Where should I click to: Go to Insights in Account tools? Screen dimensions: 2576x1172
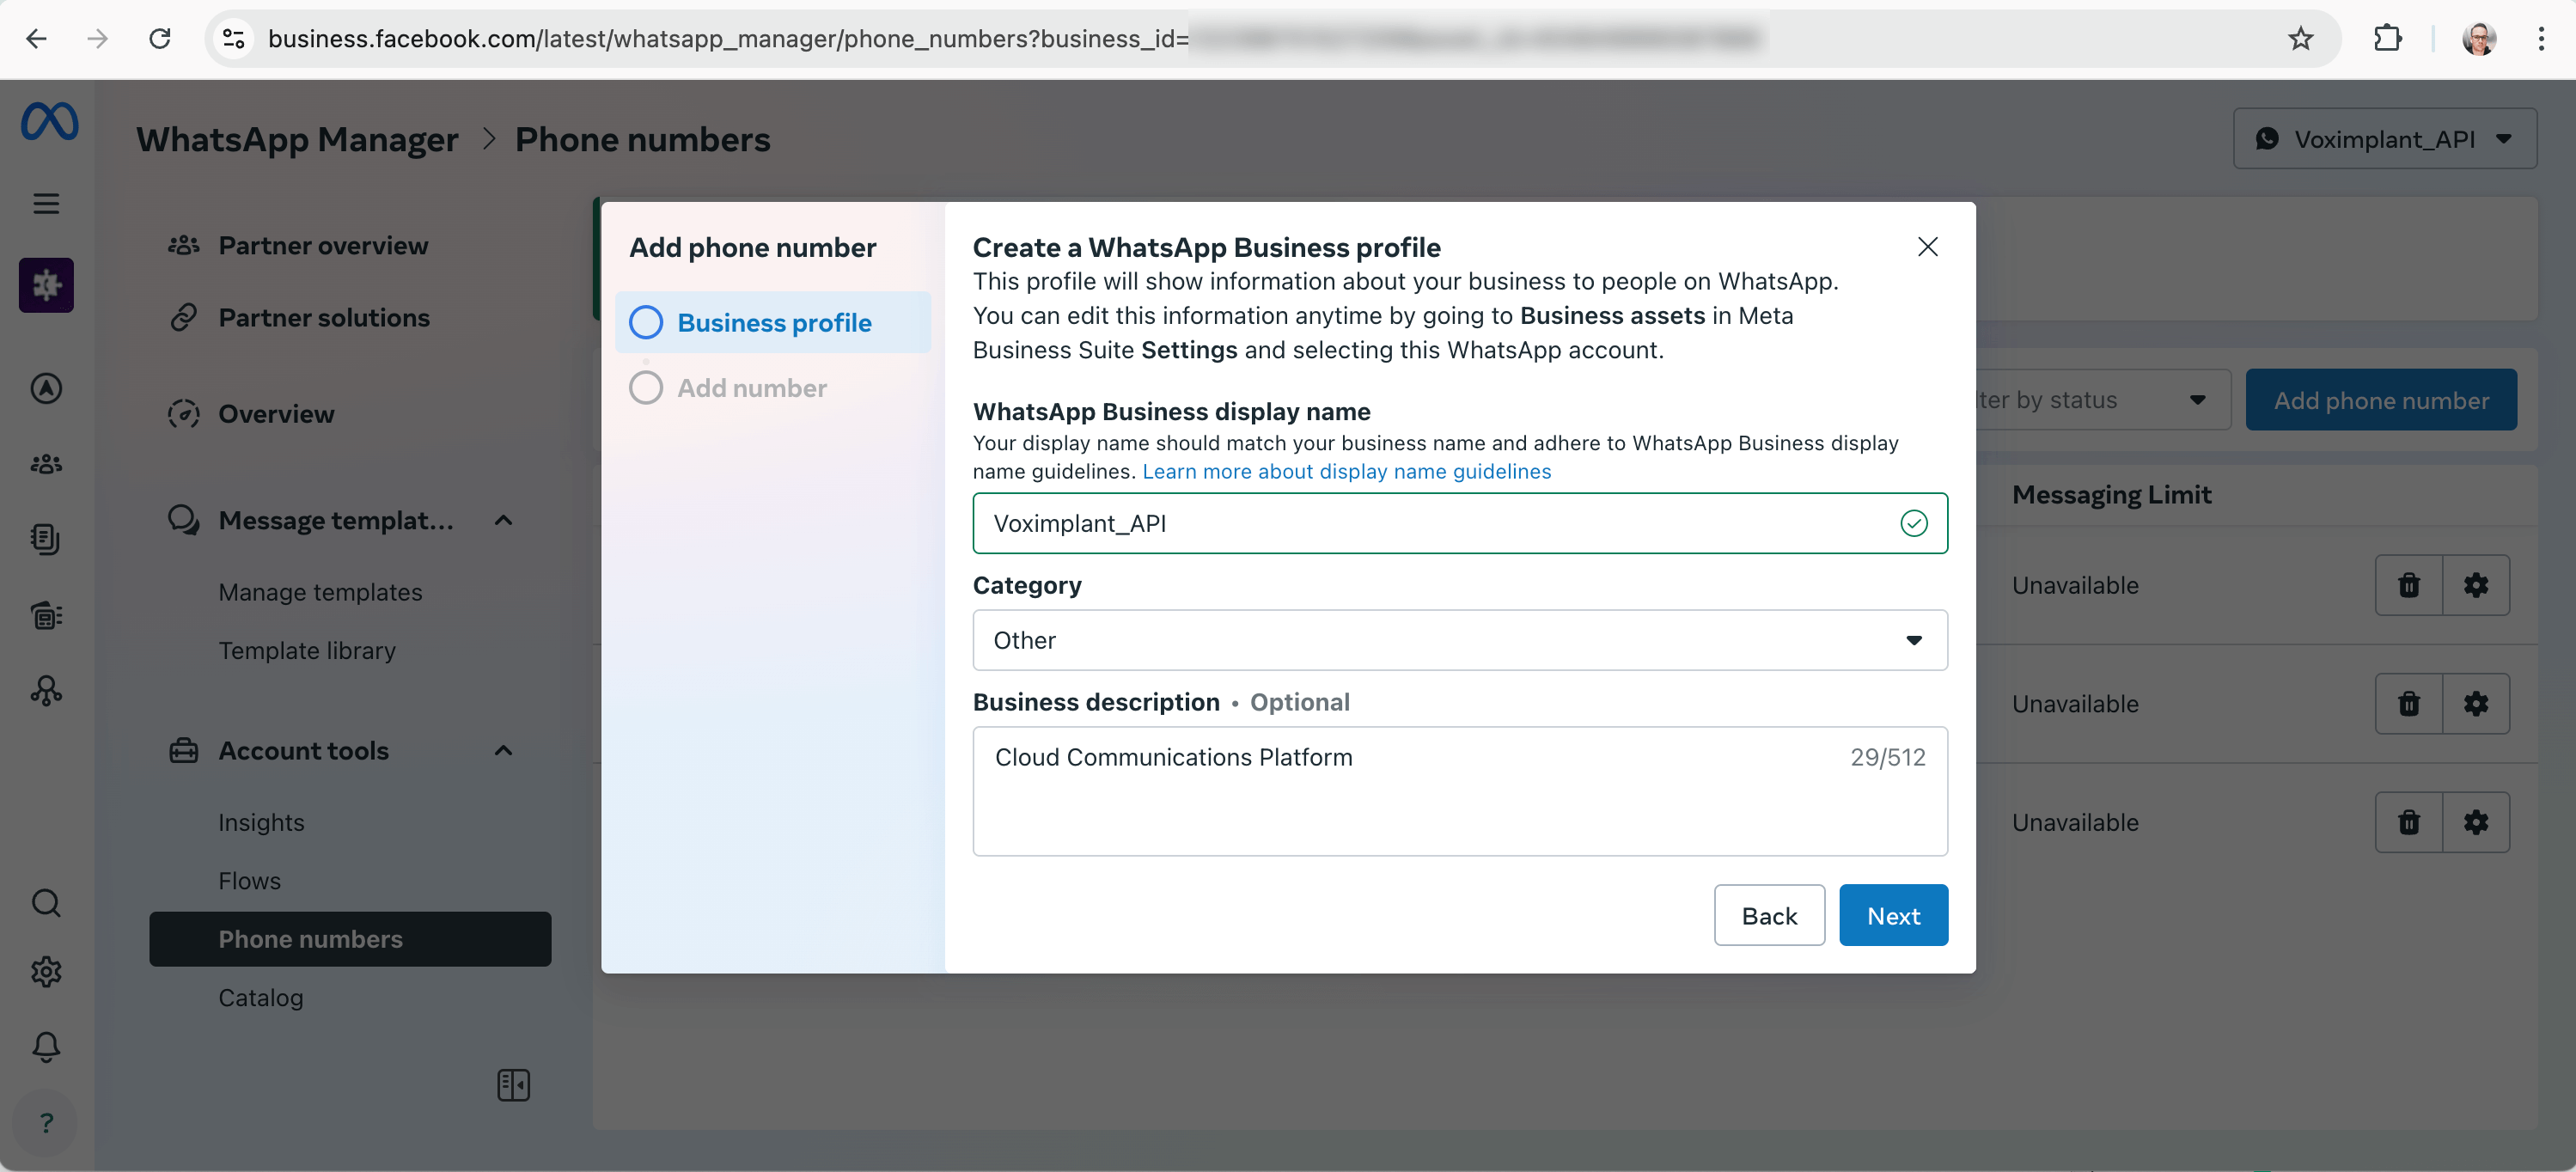tap(261, 822)
